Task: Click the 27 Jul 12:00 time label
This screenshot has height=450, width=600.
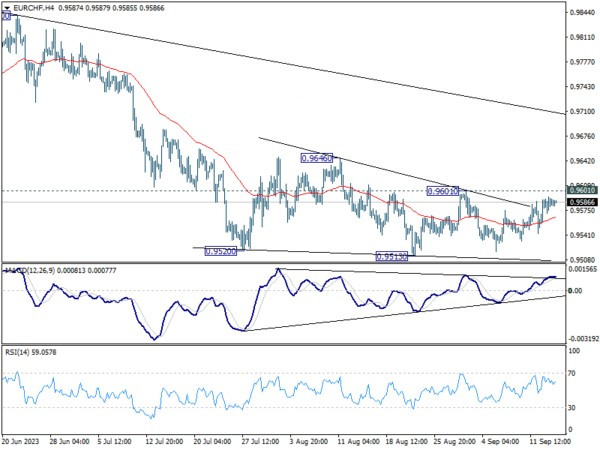Action: (x=260, y=441)
